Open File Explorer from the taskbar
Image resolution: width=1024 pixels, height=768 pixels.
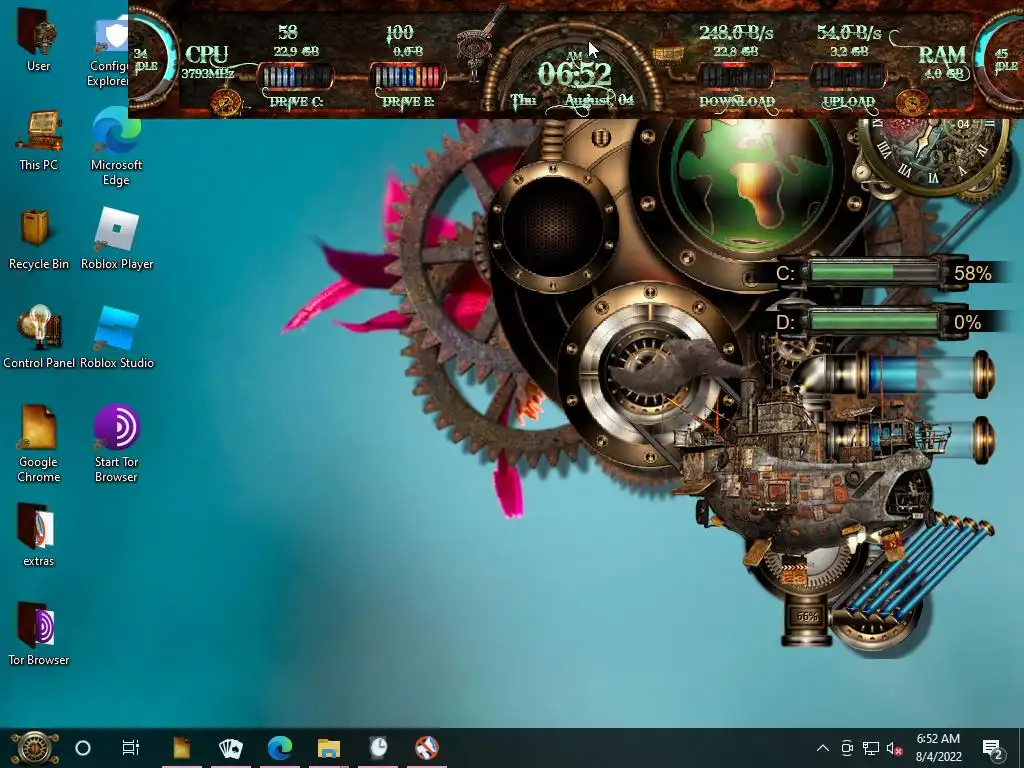(x=328, y=748)
